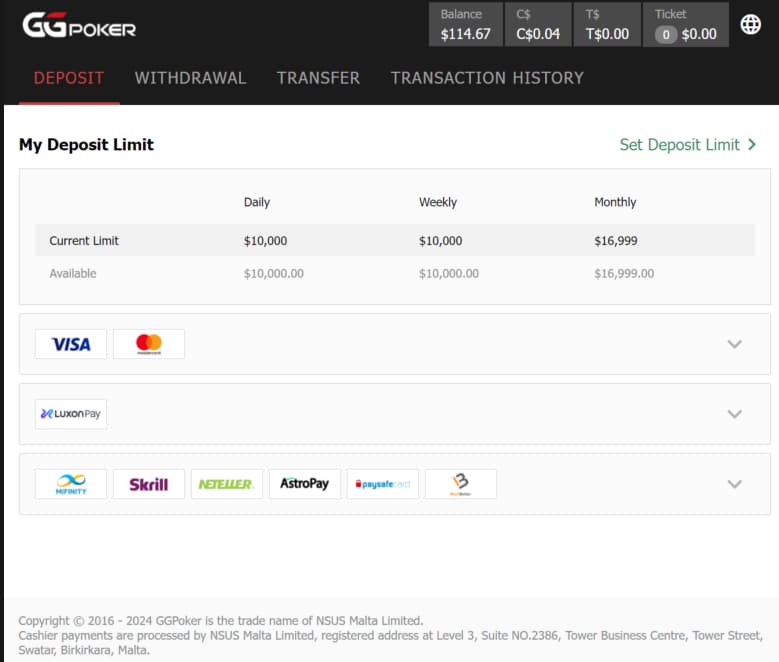The height and width of the screenshot is (662, 779).
Task: Open the Transfer tab
Action: pos(318,78)
